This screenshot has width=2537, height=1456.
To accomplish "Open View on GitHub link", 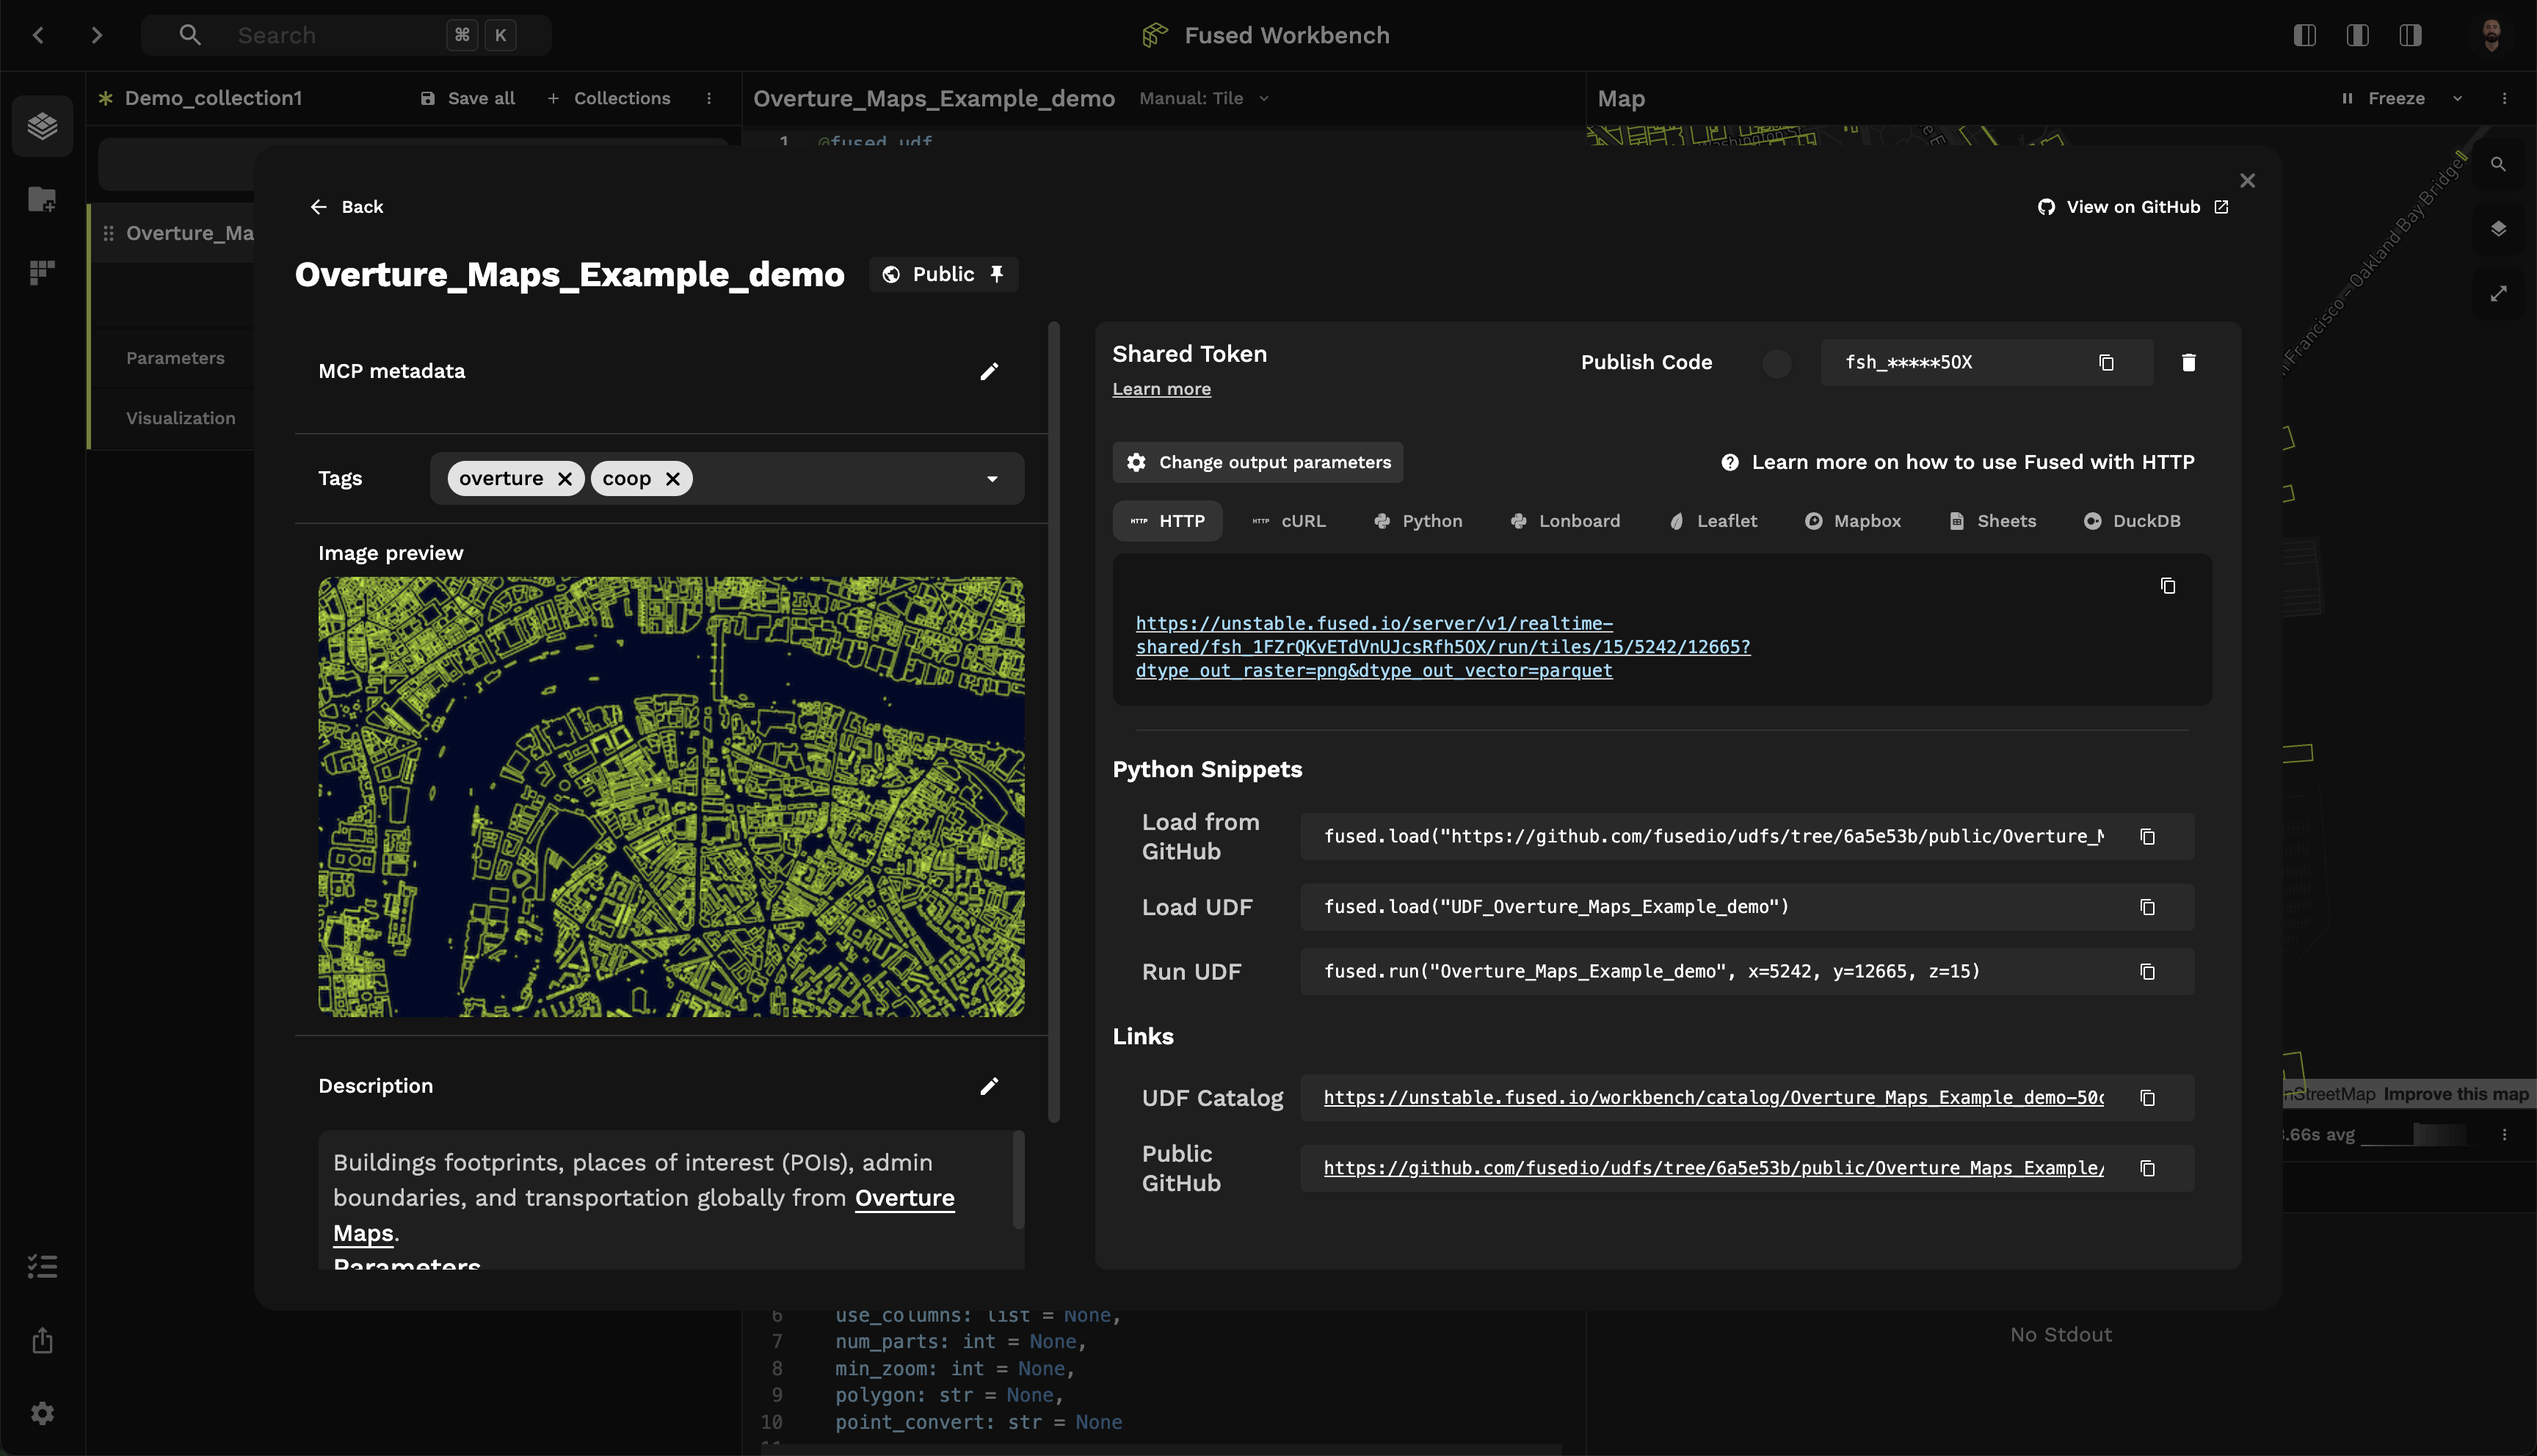I will click(x=2133, y=207).
